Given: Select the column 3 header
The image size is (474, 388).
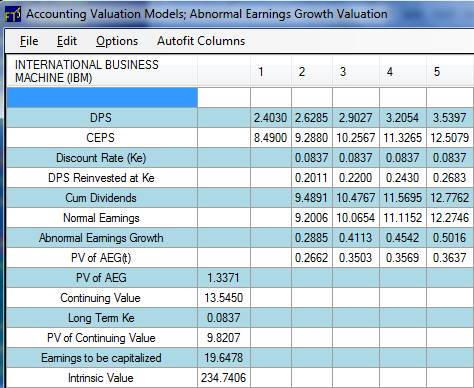Looking at the screenshot, I should tap(356, 71).
